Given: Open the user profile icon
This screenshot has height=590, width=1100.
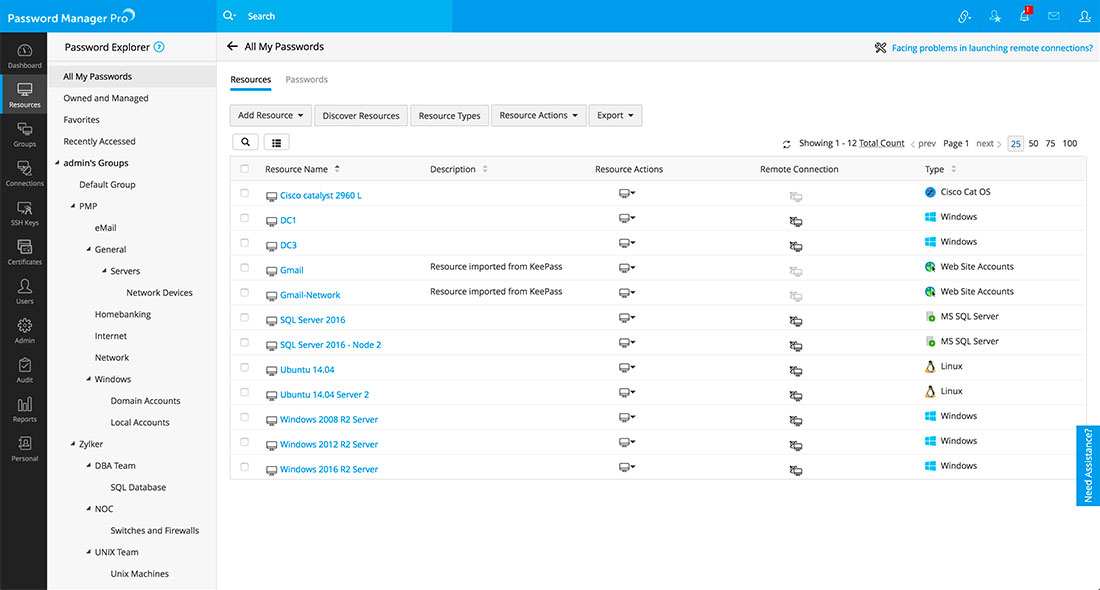Looking at the screenshot, I should pos(1084,16).
